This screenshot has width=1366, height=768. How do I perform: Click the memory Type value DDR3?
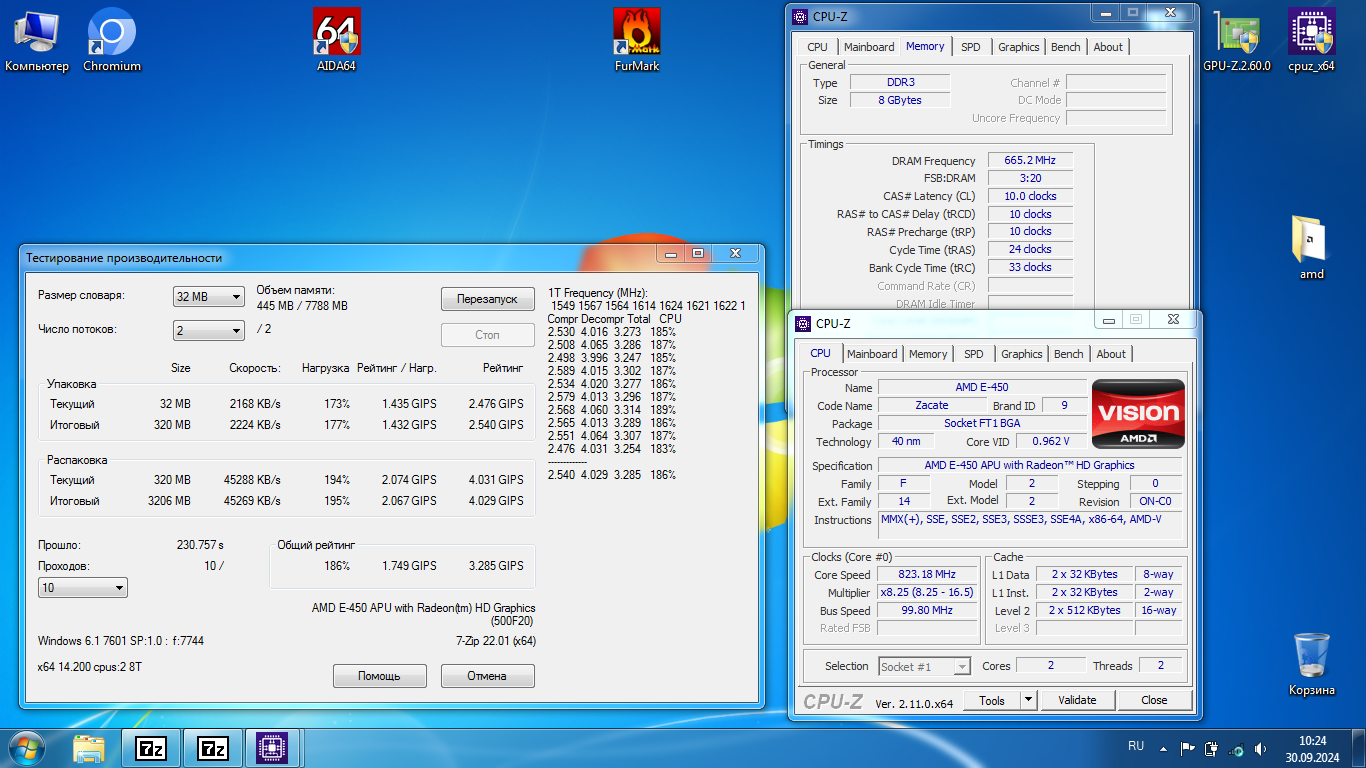point(900,82)
